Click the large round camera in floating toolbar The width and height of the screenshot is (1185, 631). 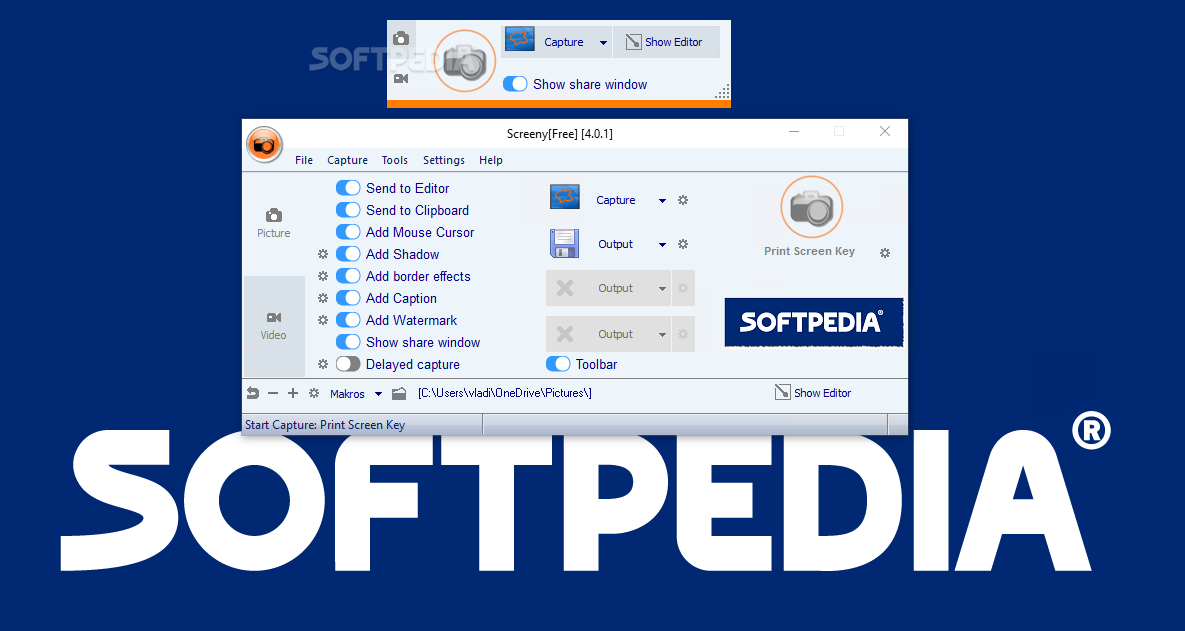pos(465,61)
